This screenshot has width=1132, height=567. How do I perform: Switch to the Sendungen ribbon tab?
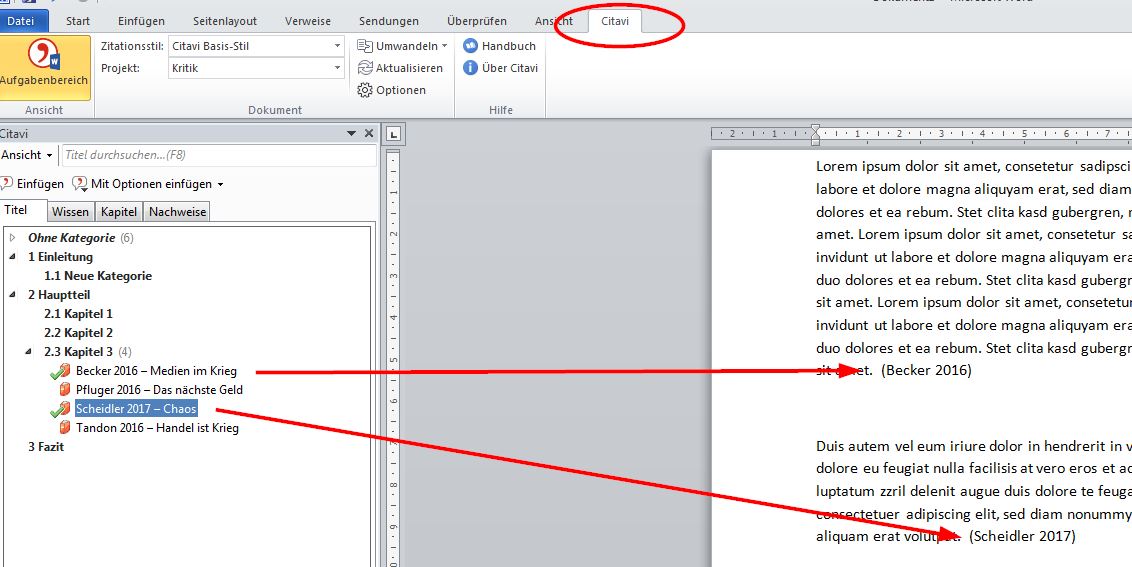388,21
